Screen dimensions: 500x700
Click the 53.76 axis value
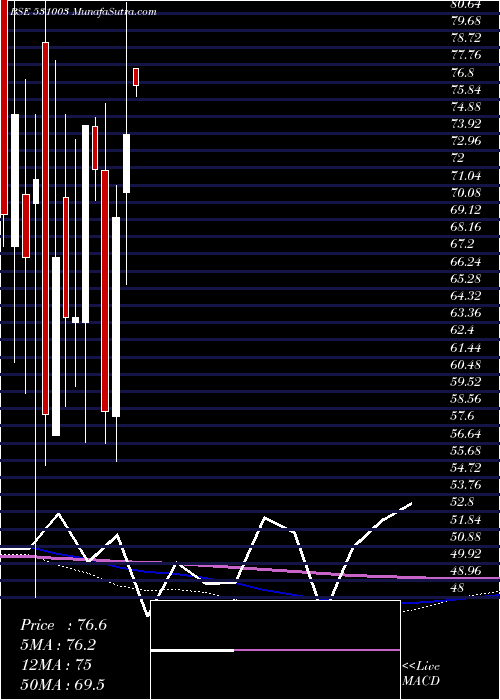[467, 484]
